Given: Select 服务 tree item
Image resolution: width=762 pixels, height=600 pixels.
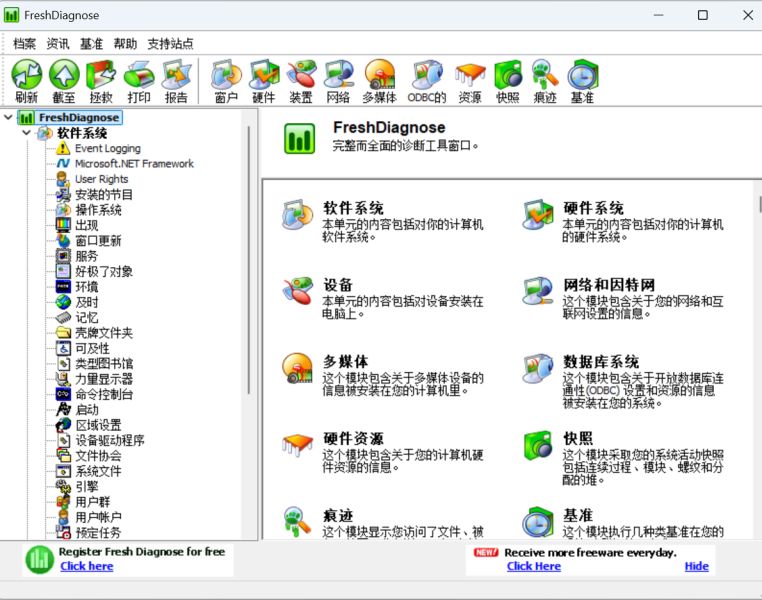Looking at the screenshot, I should point(87,256).
